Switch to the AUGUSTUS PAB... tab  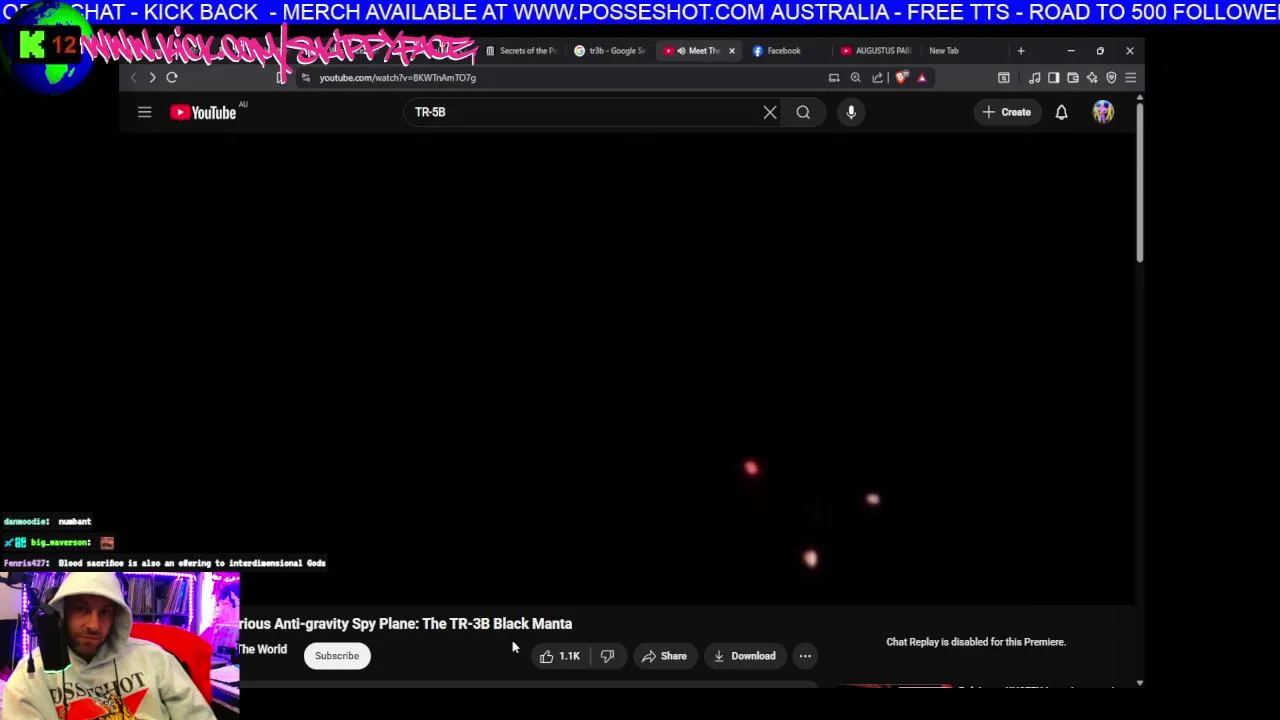[876, 50]
